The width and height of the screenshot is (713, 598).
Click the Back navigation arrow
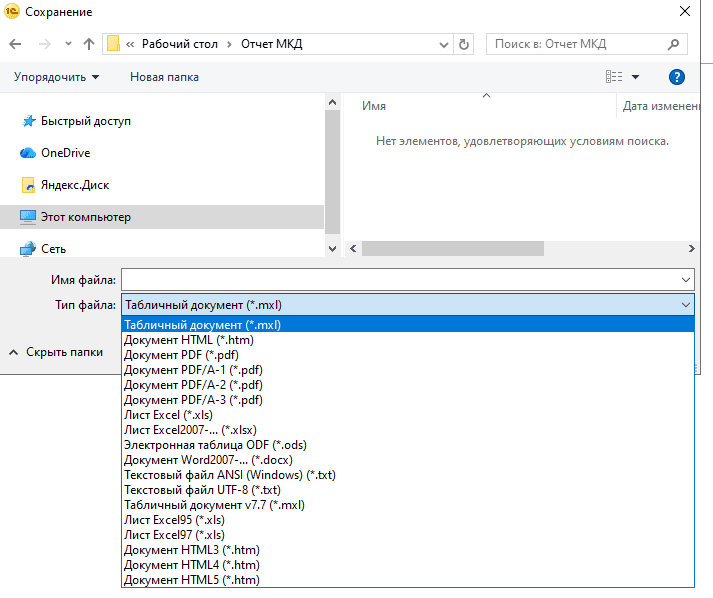(x=15, y=44)
